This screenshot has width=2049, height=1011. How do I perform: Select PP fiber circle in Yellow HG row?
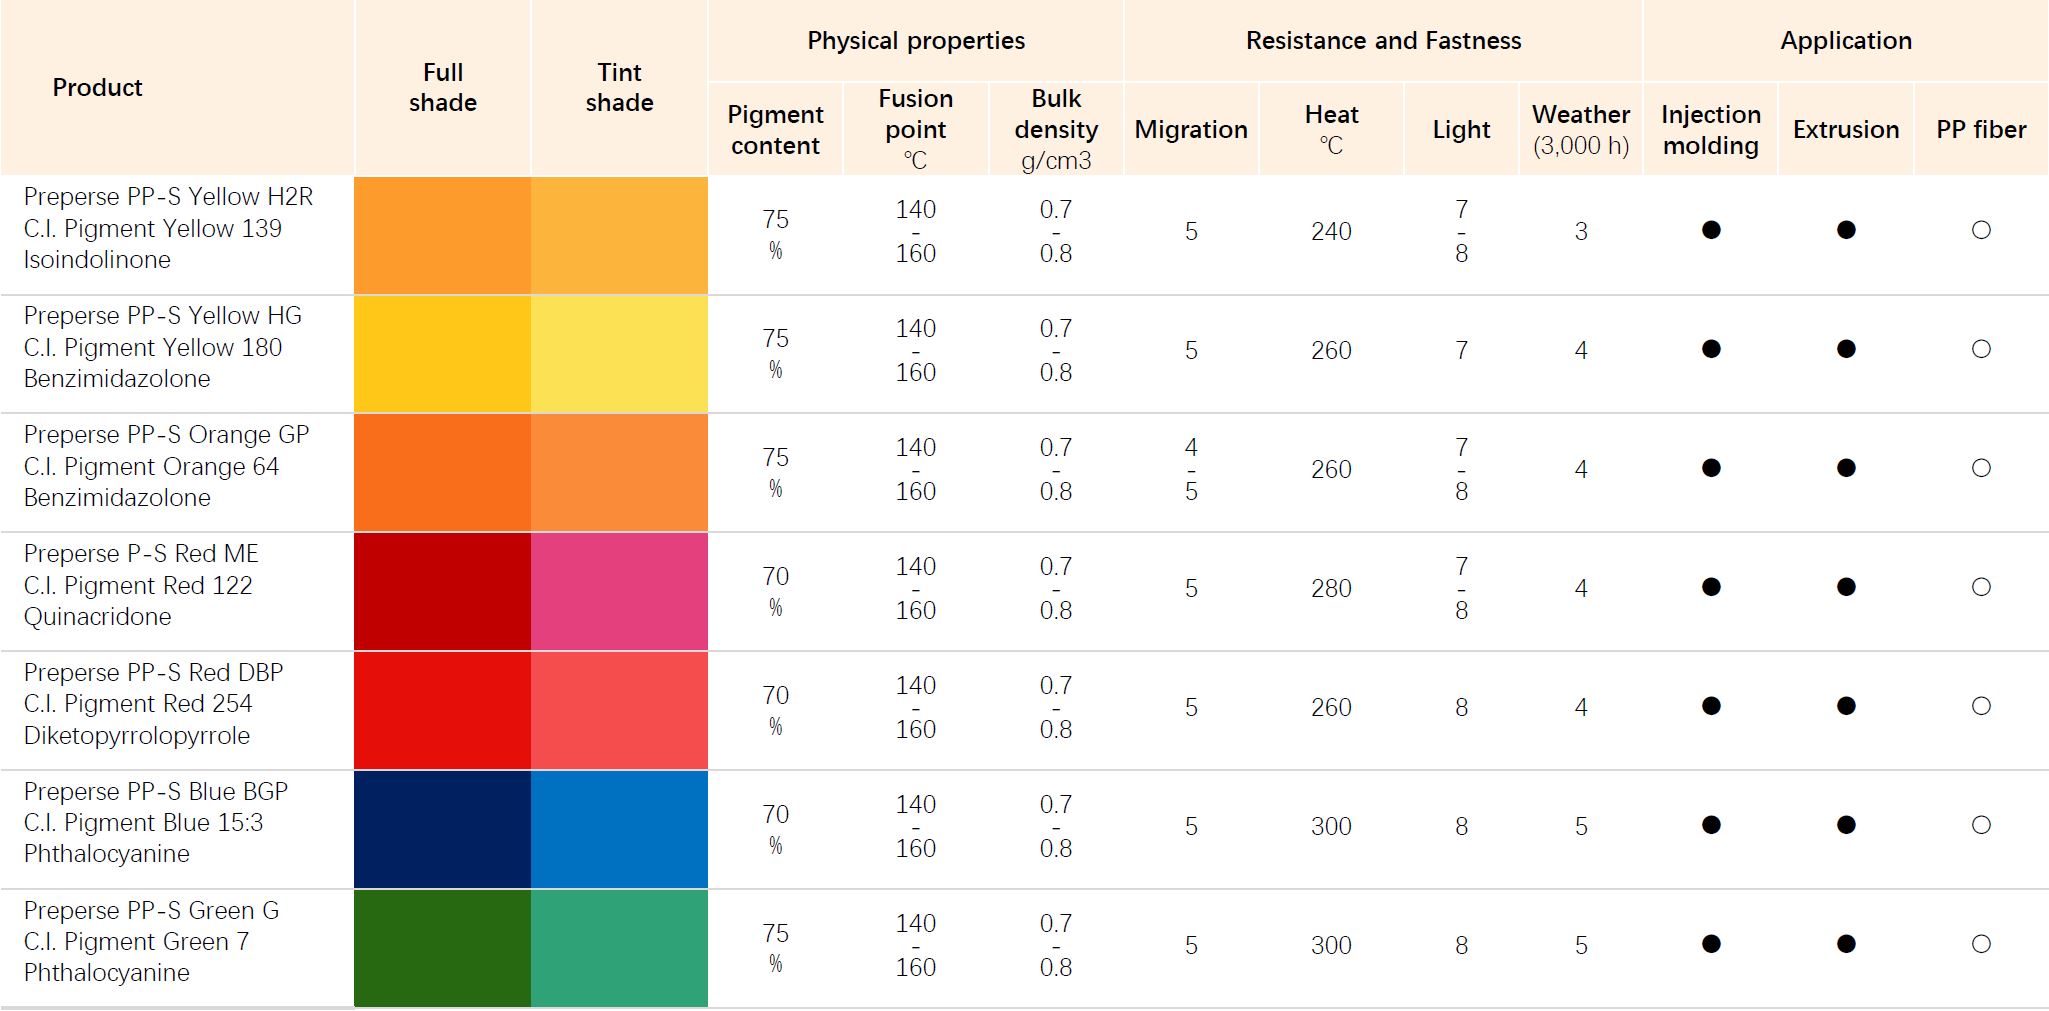point(1981,349)
